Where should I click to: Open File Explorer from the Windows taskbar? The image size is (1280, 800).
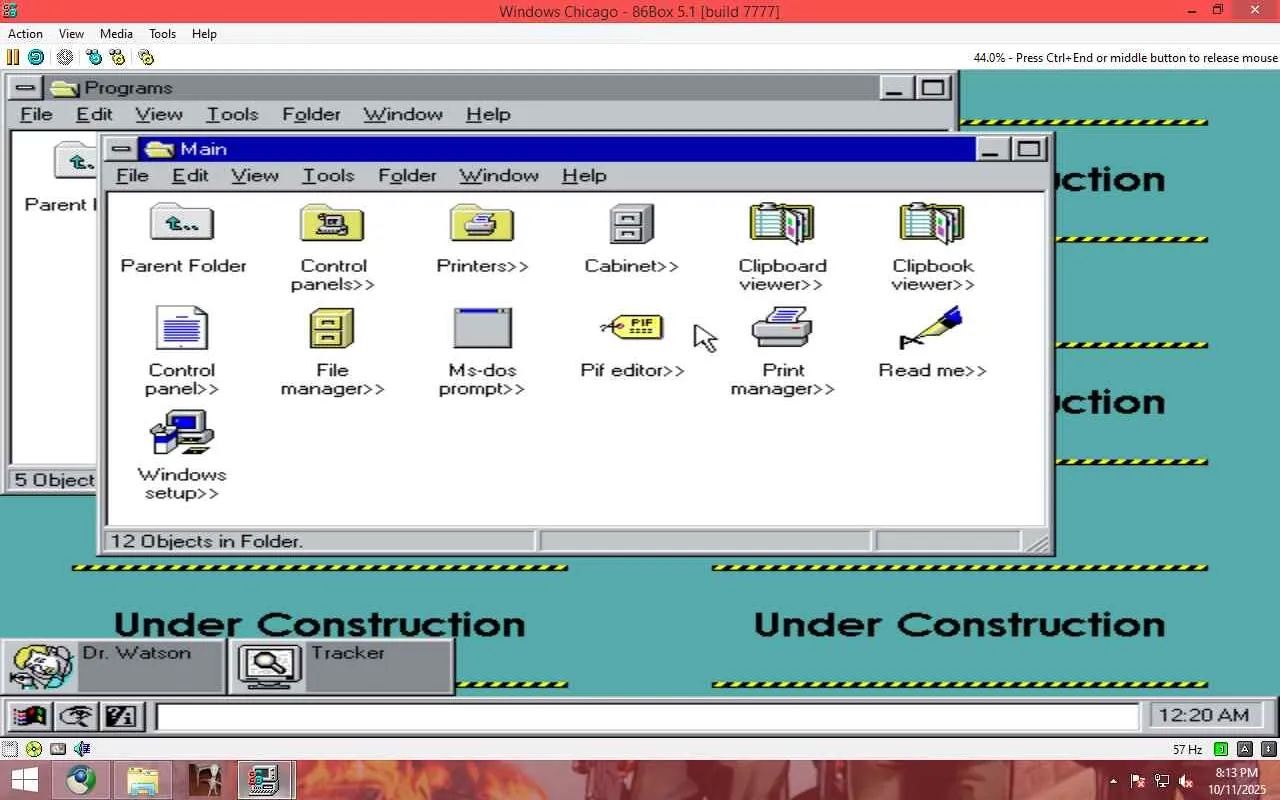(143, 780)
